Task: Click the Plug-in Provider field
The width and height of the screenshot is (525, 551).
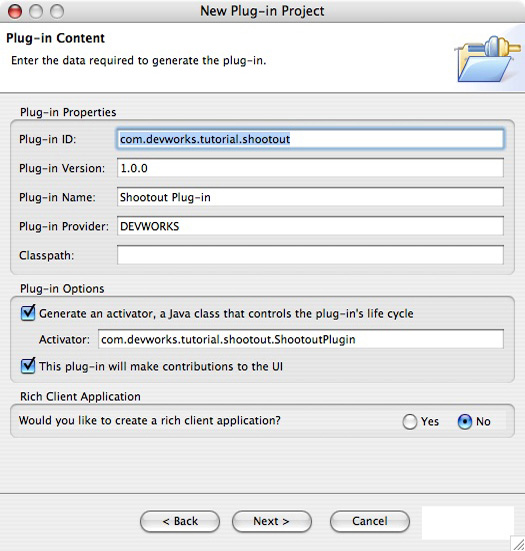Action: point(310,226)
